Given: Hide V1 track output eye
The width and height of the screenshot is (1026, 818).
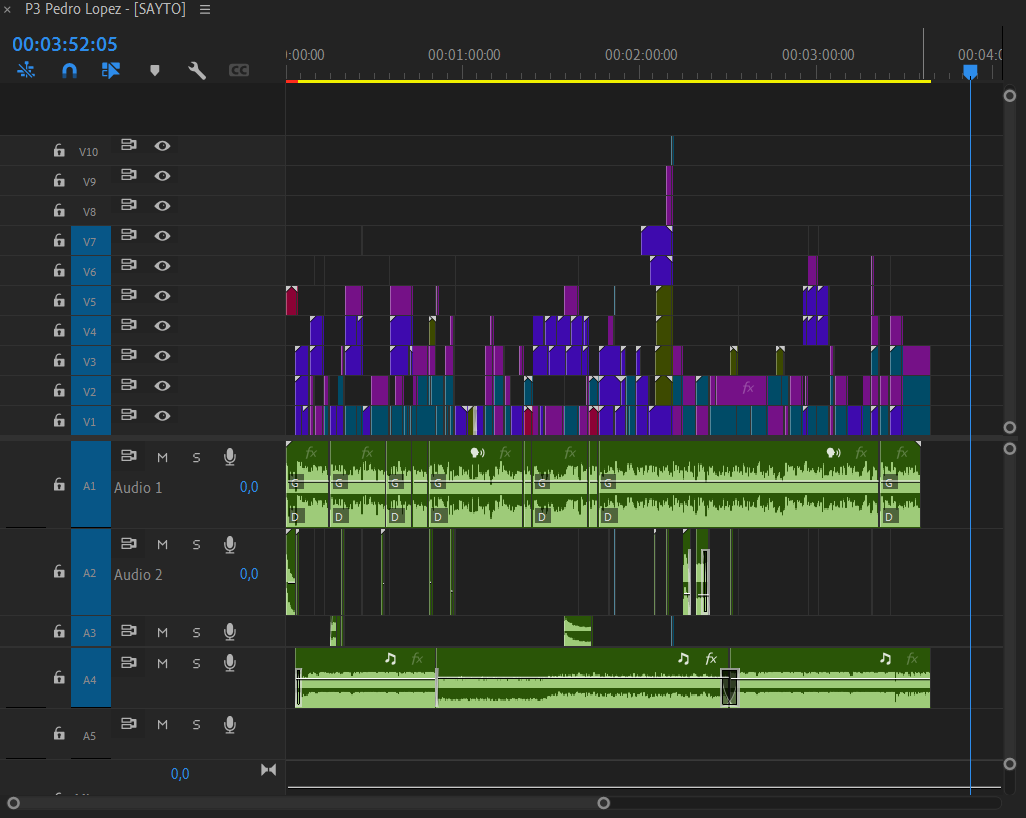Looking at the screenshot, I should pyautogui.click(x=162, y=416).
